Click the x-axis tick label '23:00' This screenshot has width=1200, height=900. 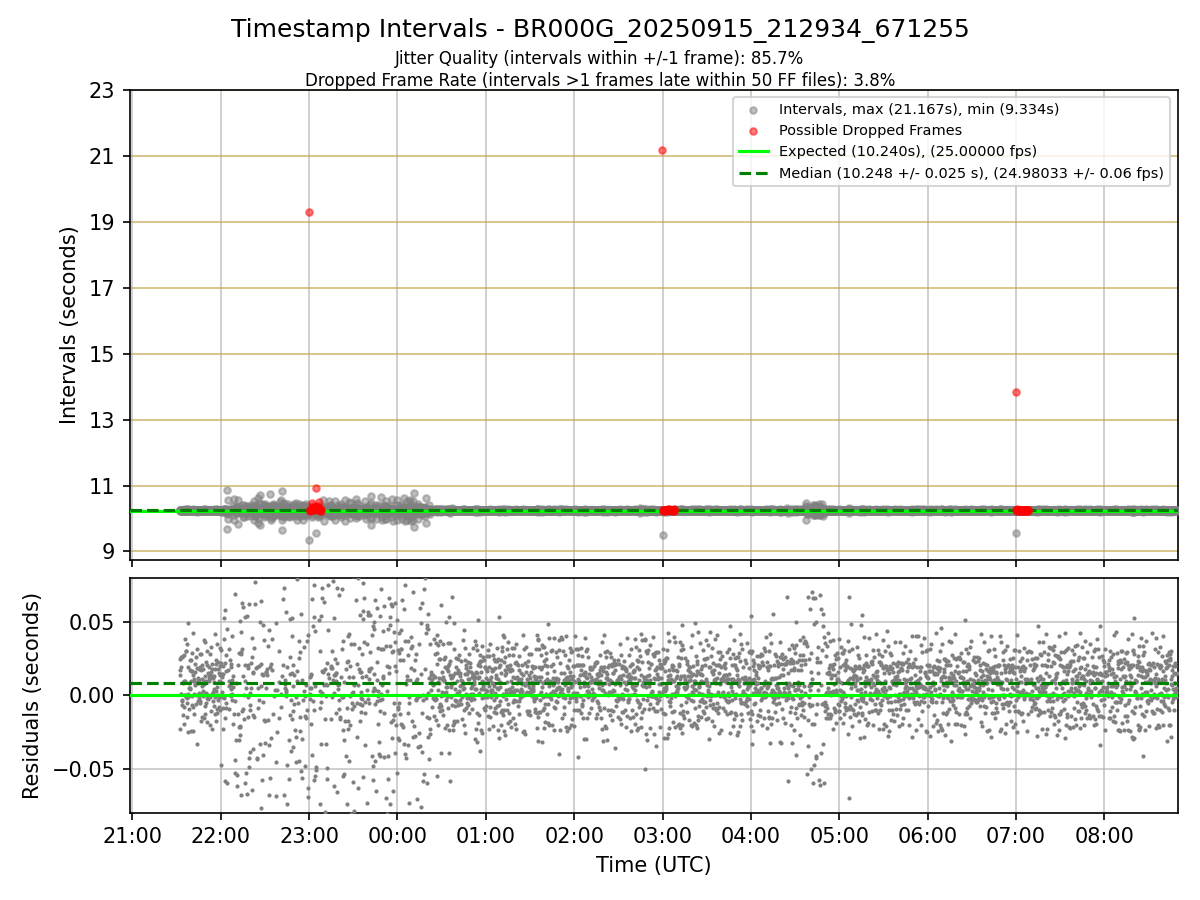click(309, 835)
